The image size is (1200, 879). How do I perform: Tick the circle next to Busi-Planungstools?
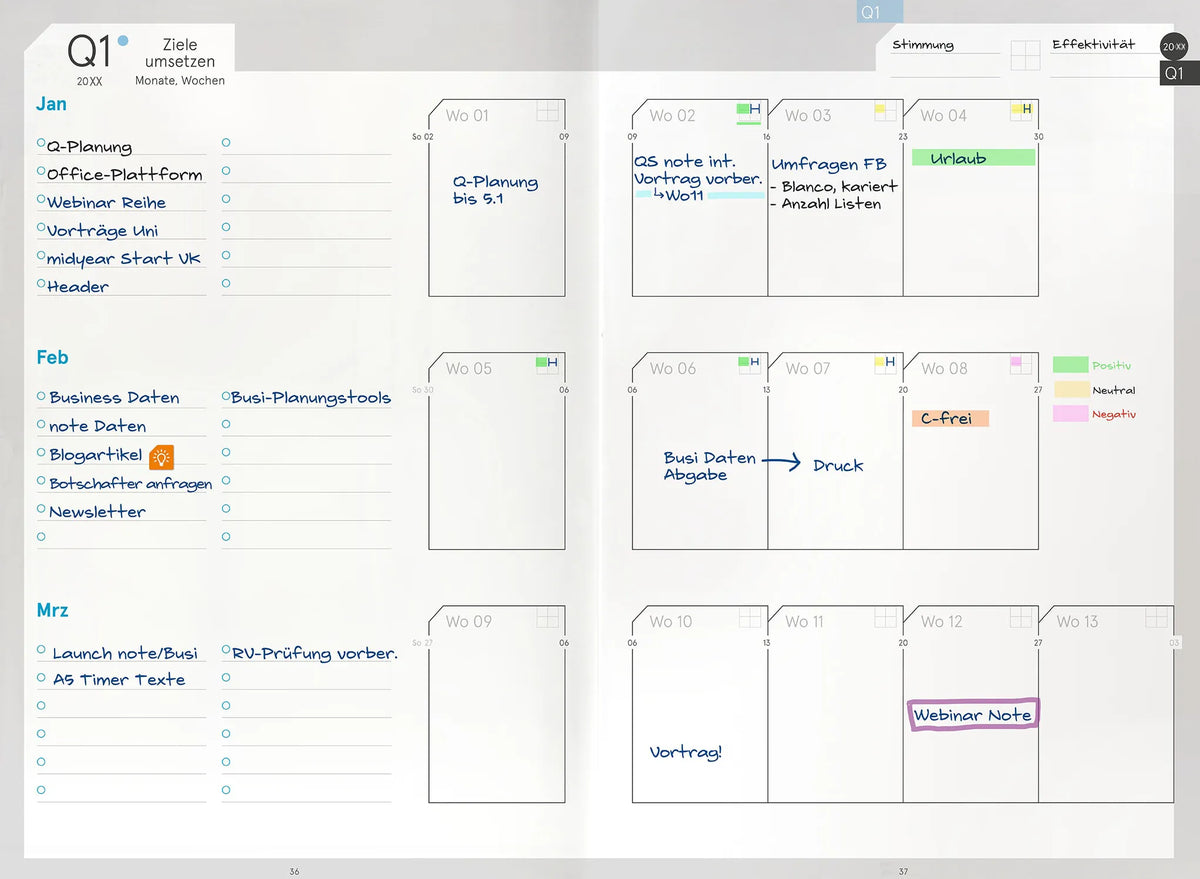pyautogui.click(x=226, y=396)
